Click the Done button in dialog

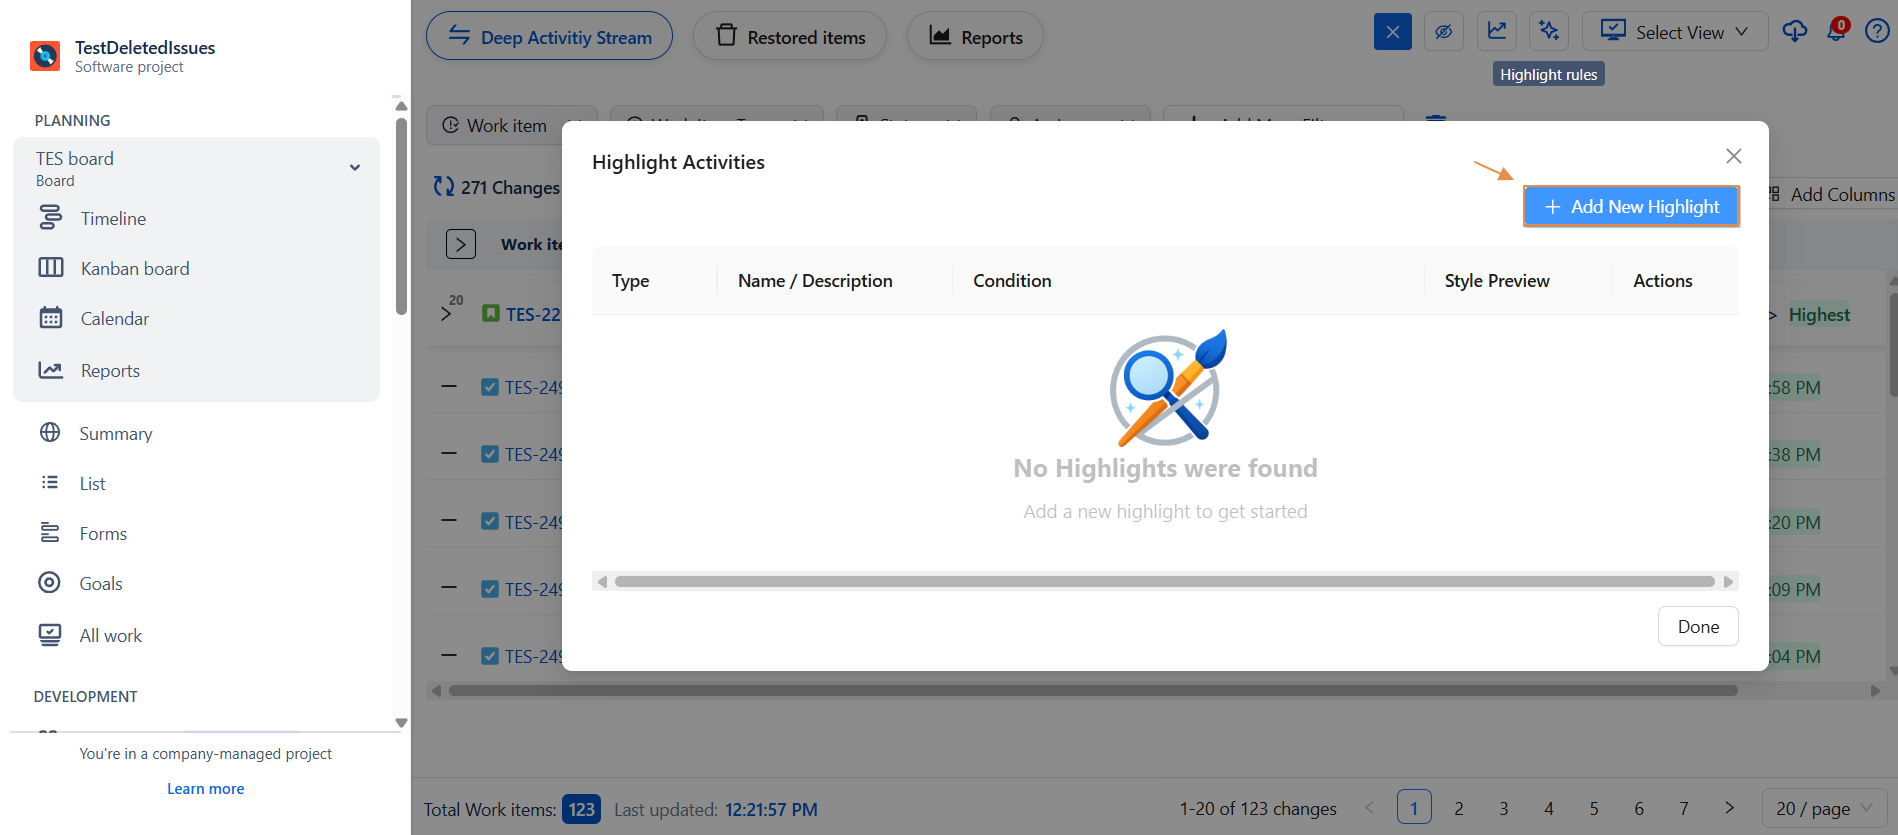pyautogui.click(x=1697, y=626)
